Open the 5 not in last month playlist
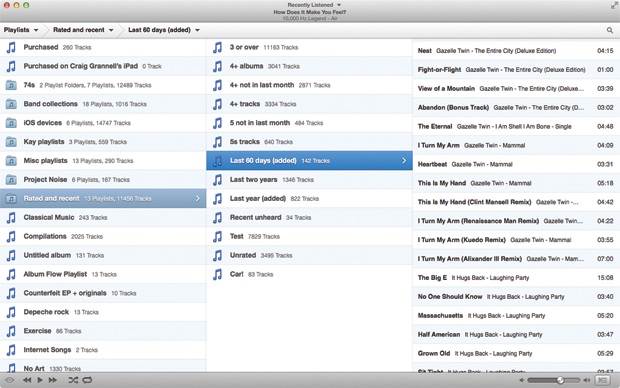The image size is (620, 388). pyautogui.click(x=309, y=123)
